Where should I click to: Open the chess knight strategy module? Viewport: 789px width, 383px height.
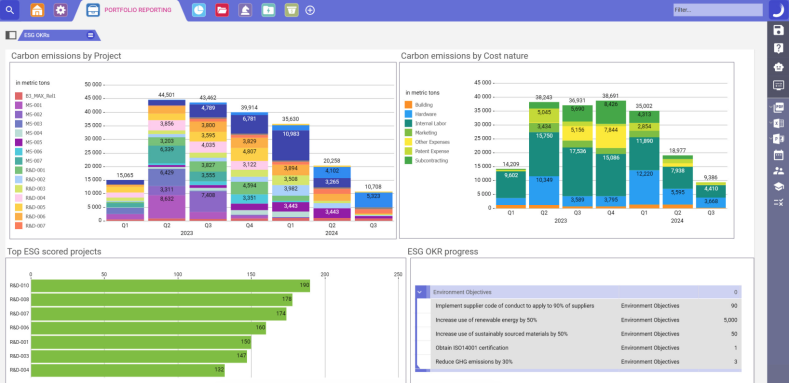point(245,10)
